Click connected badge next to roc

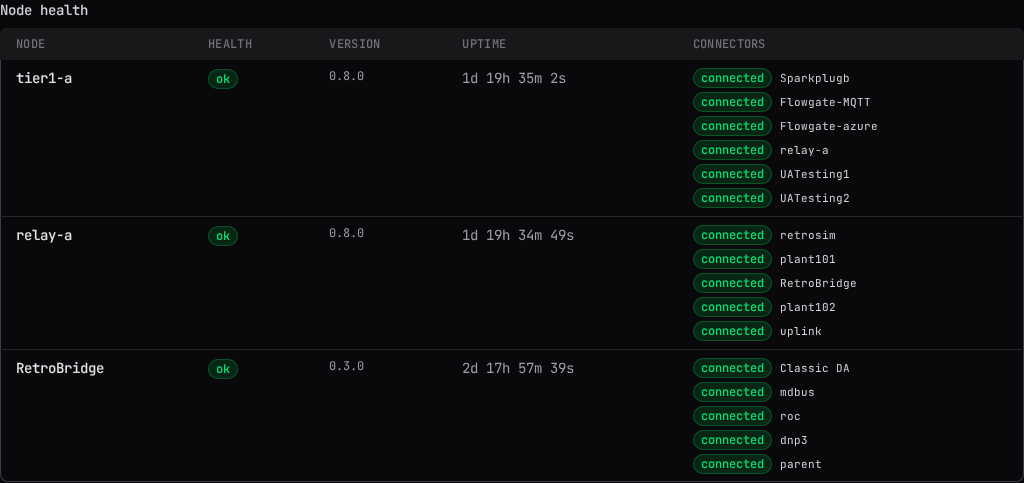[732, 416]
